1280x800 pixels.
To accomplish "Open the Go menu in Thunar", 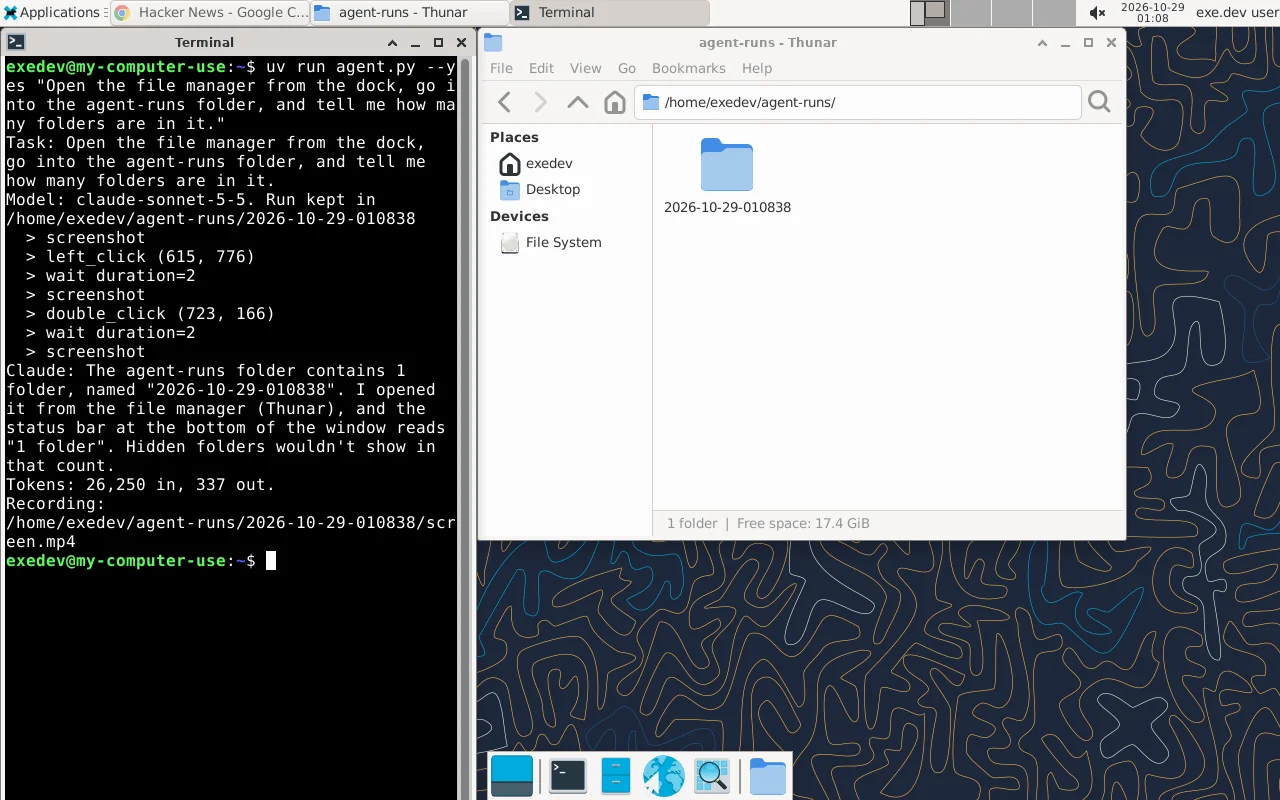I will (627, 68).
